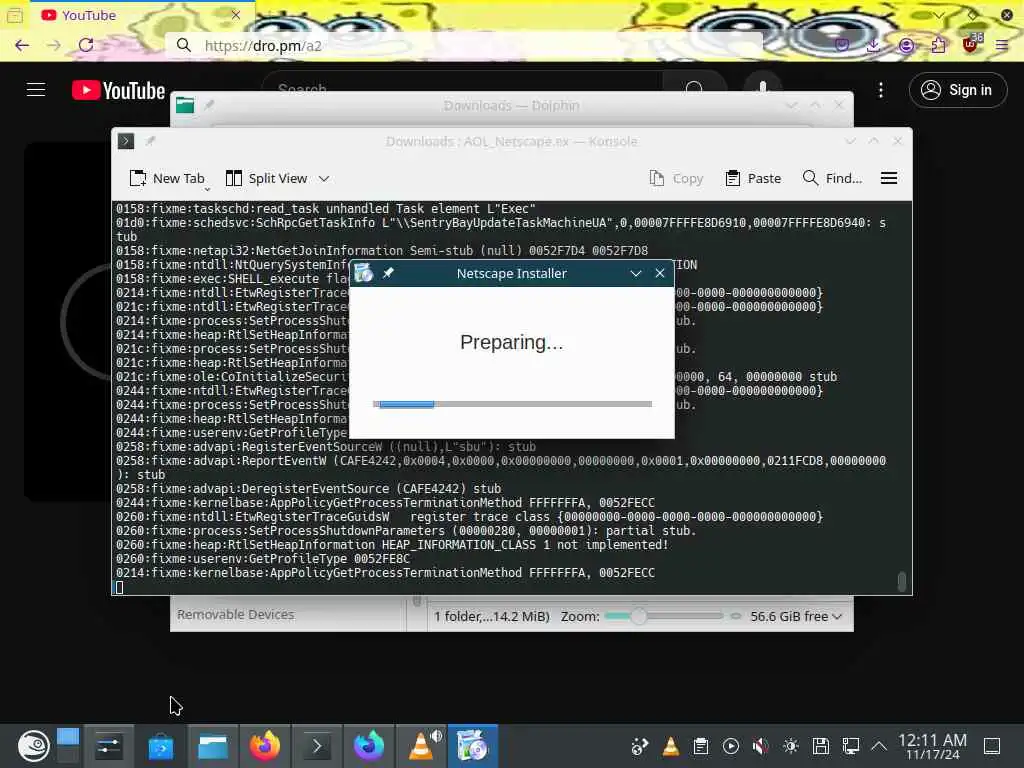Switch to VLC media player in taskbar
This screenshot has height=768, width=1024.
coord(422,746)
